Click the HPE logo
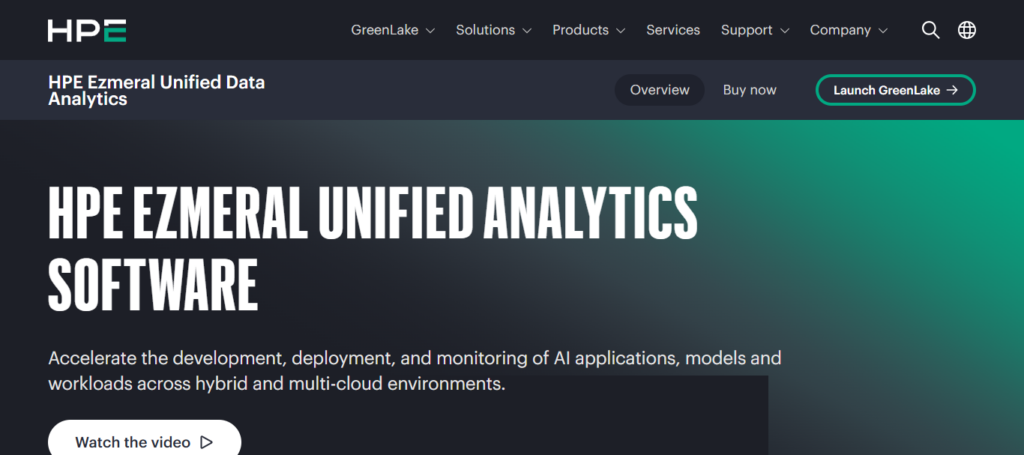Image resolution: width=1024 pixels, height=455 pixels. click(x=87, y=31)
